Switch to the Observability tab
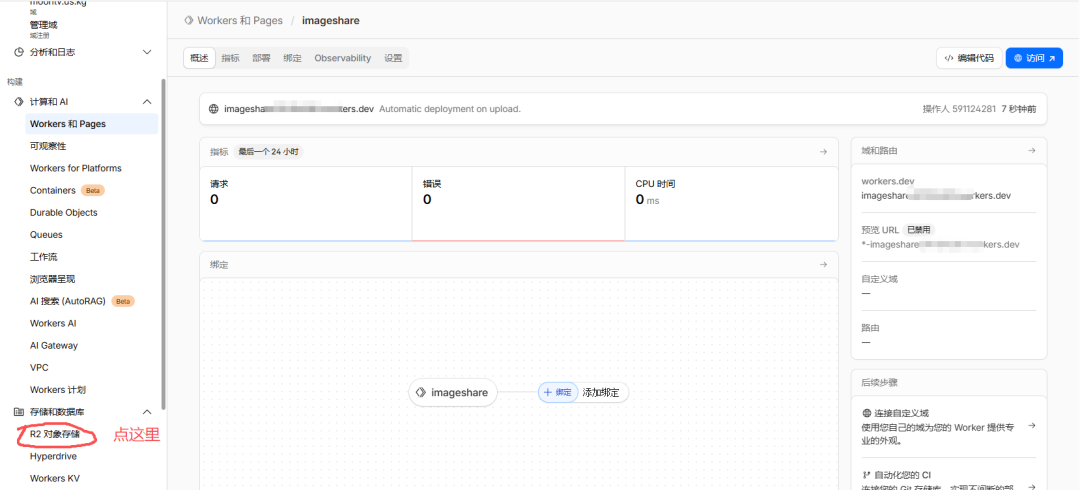Screen dimensions: 1080x490 (x=342, y=58)
